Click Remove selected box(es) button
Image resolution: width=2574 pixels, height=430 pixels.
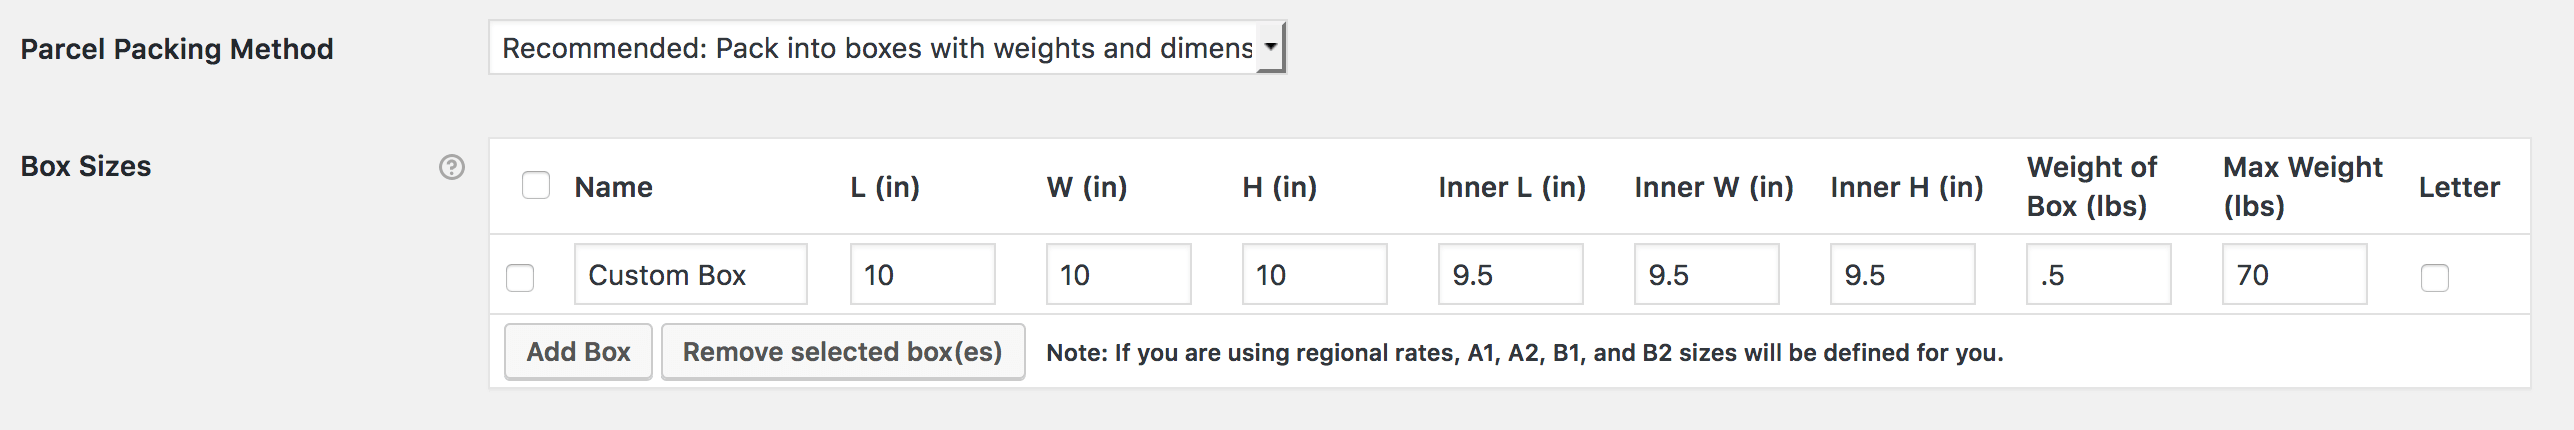pos(842,352)
